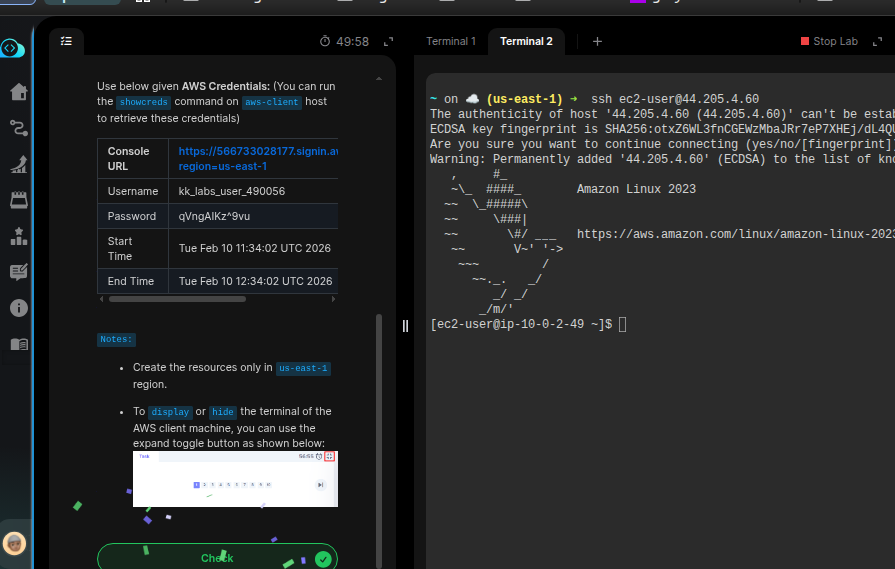Open the leaderboard podium icon
This screenshot has height=569, width=895.
tap(19, 236)
